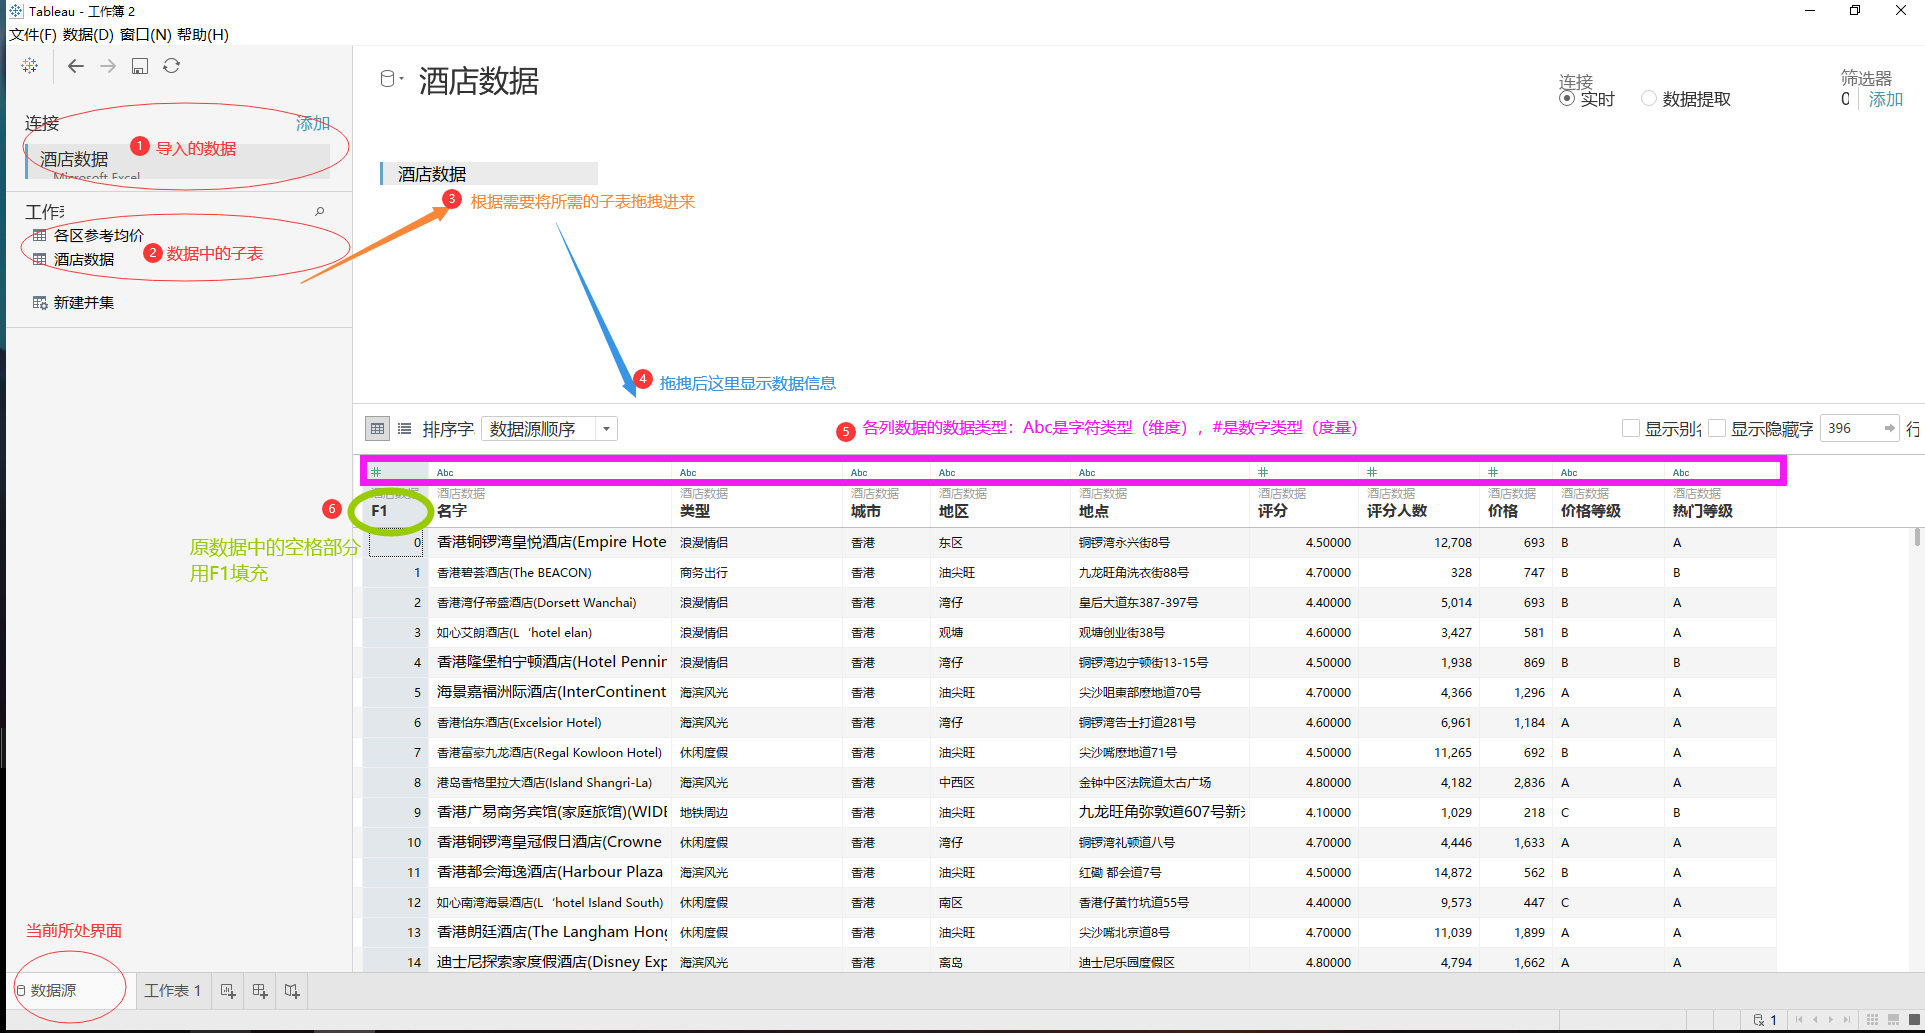
Task: Click the Tableau home logo icon
Action: (29, 65)
